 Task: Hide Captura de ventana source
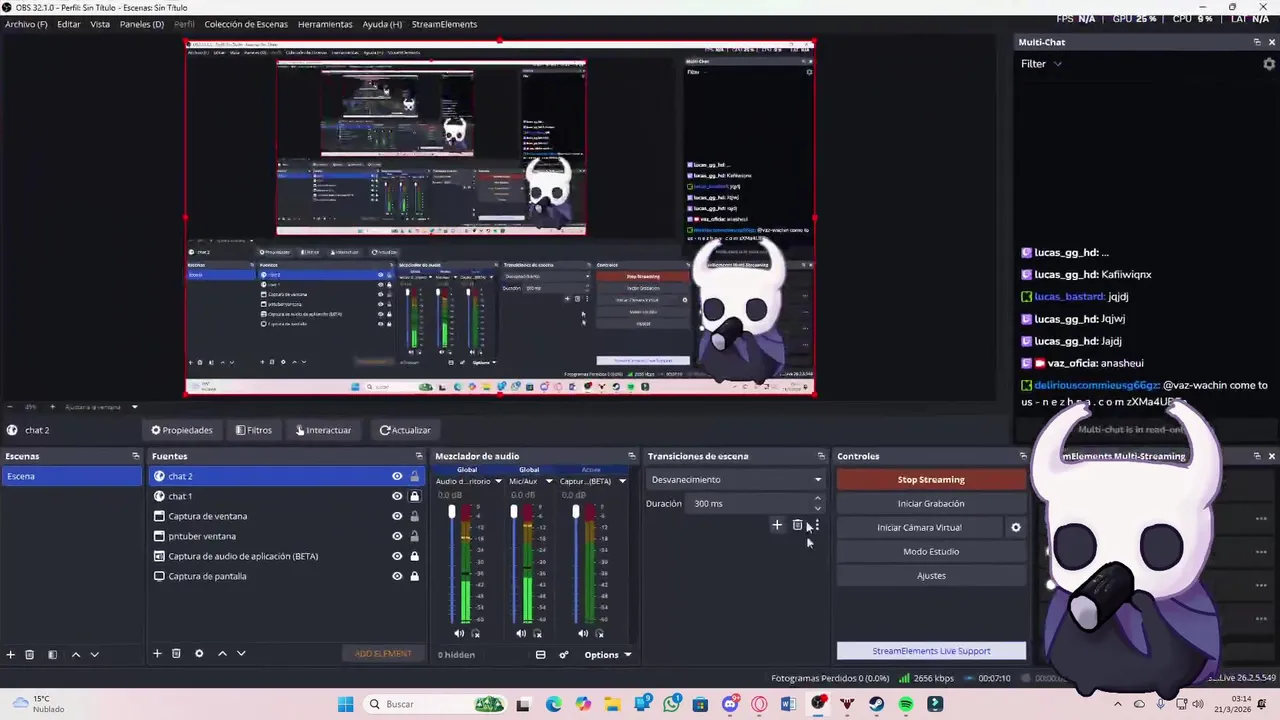point(397,516)
